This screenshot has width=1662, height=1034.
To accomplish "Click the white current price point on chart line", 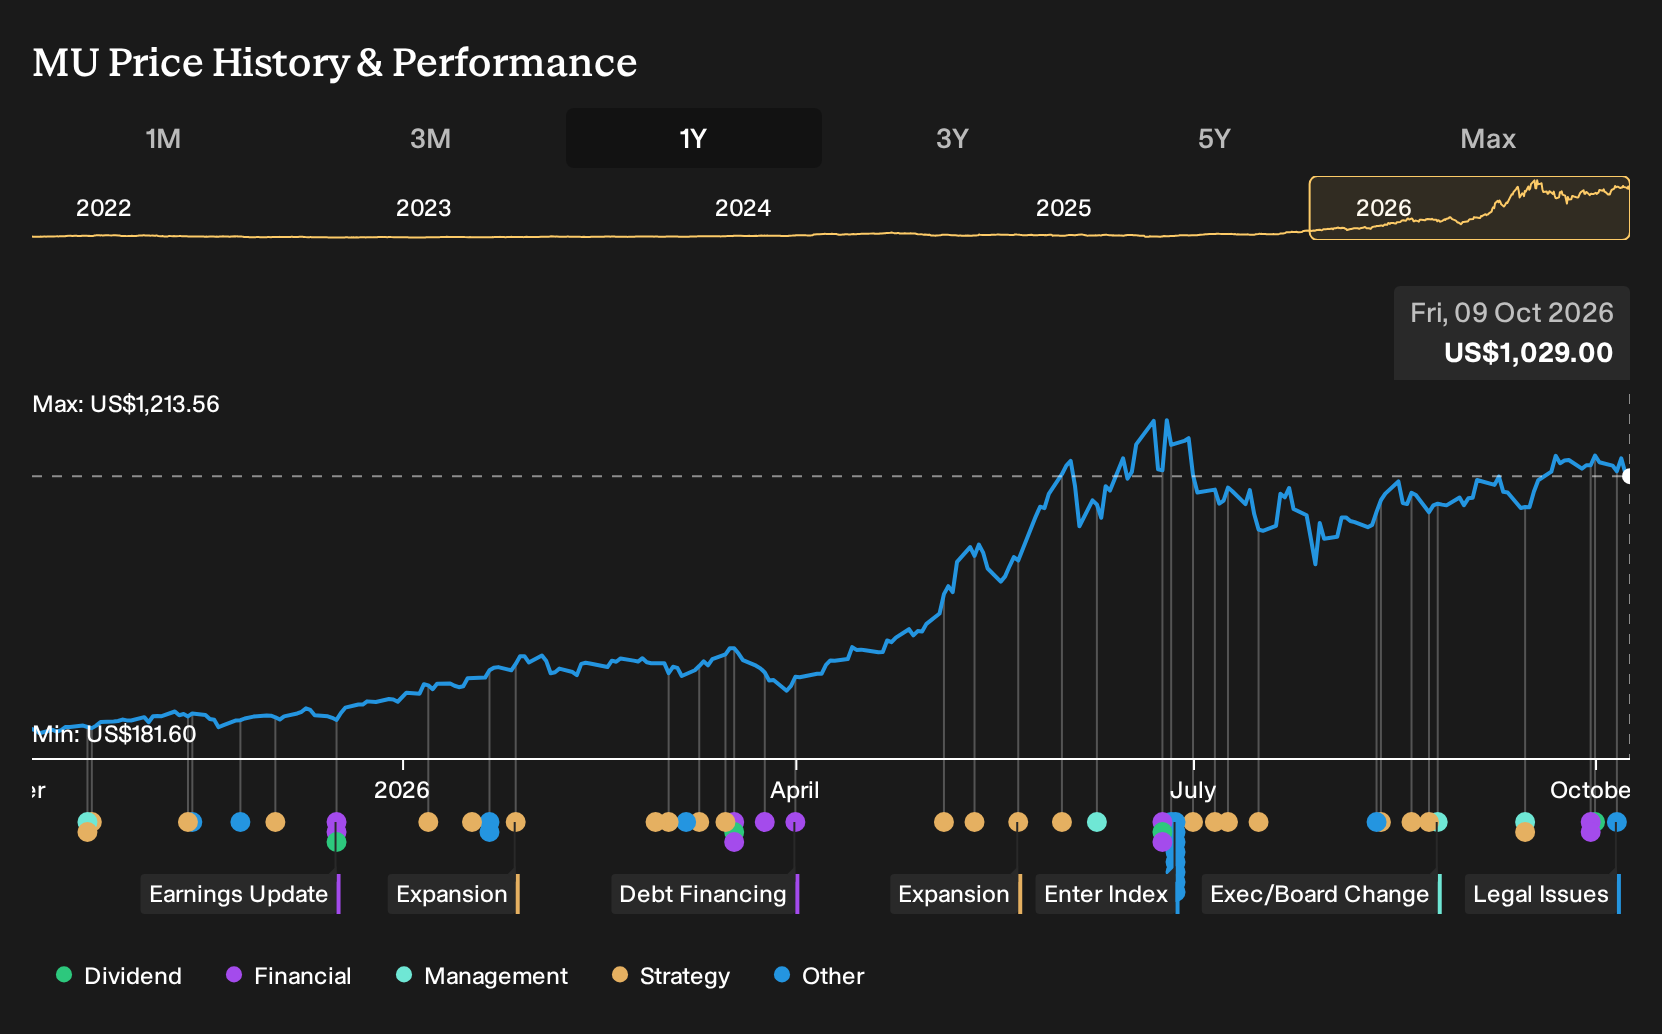I will (1628, 476).
